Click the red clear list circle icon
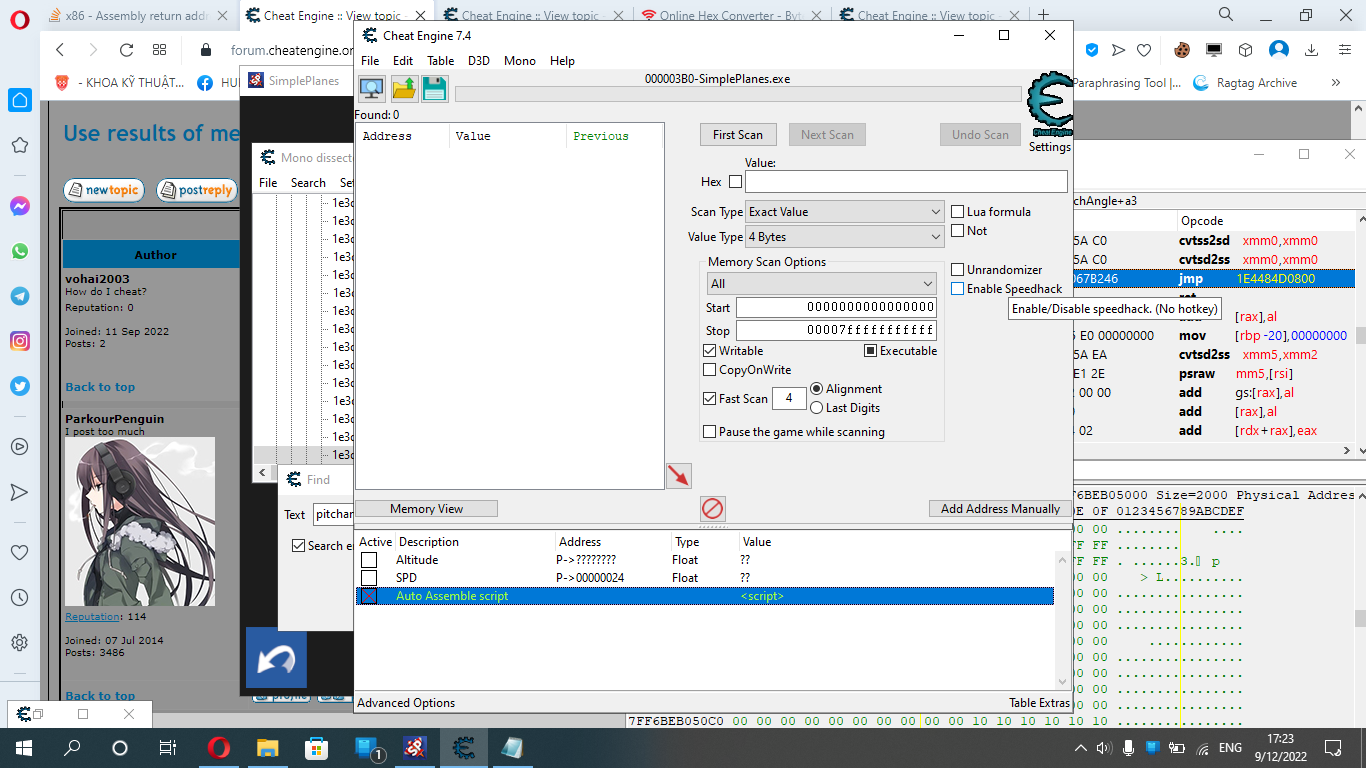Viewport: 1366px width, 768px height. (712, 508)
